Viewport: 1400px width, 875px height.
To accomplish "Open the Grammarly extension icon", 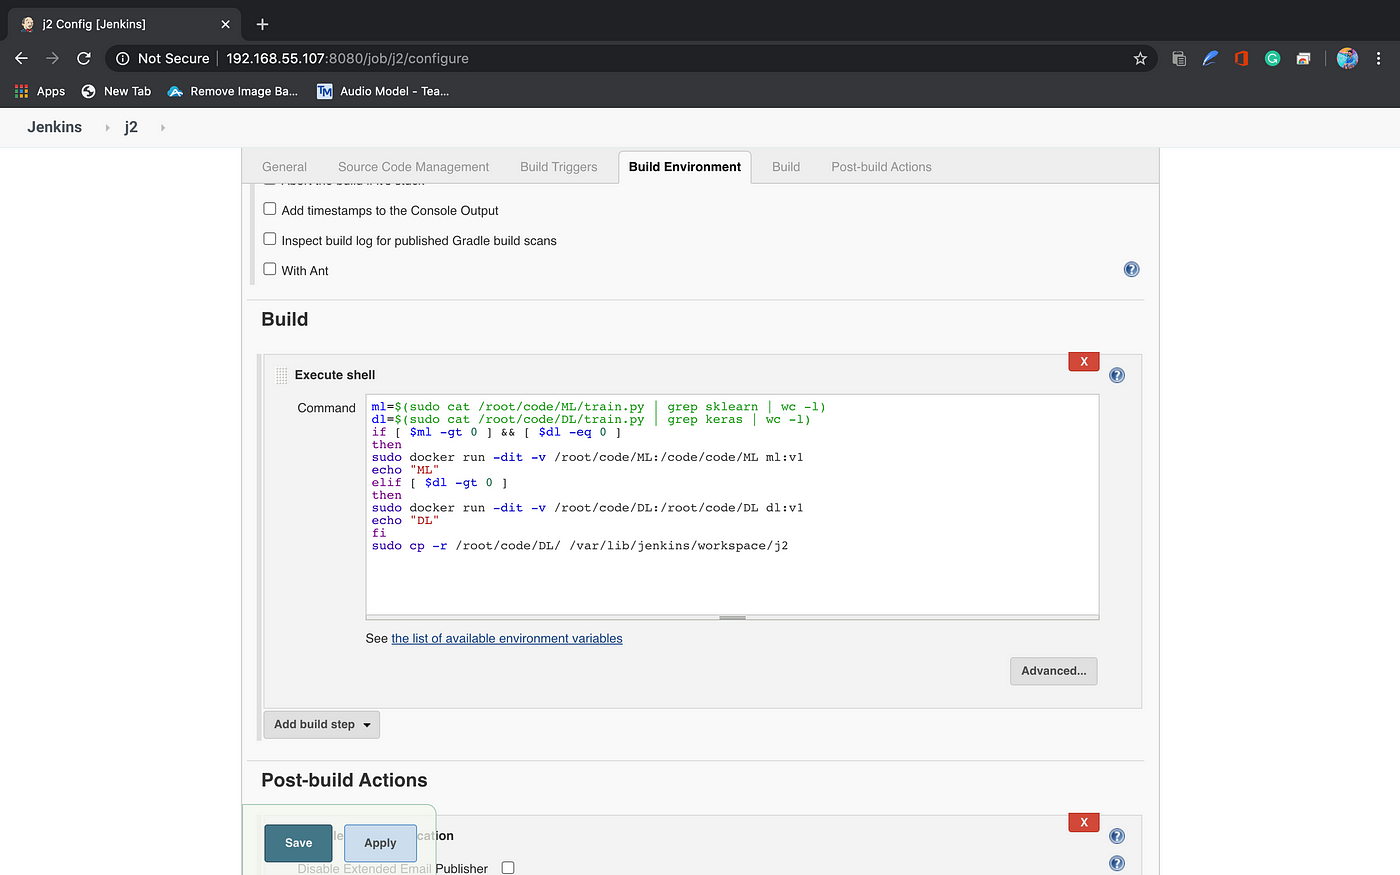I will [x=1272, y=58].
